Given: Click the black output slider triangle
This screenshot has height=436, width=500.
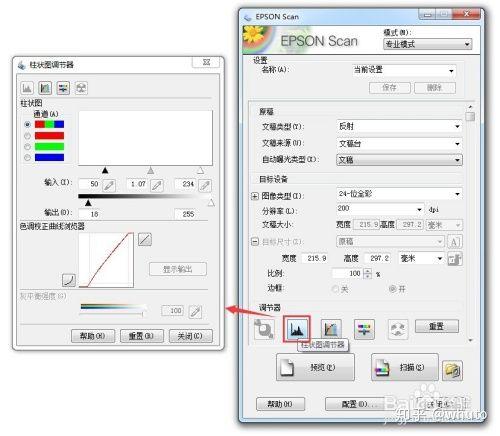Looking at the screenshot, I should (x=88, y=203).
